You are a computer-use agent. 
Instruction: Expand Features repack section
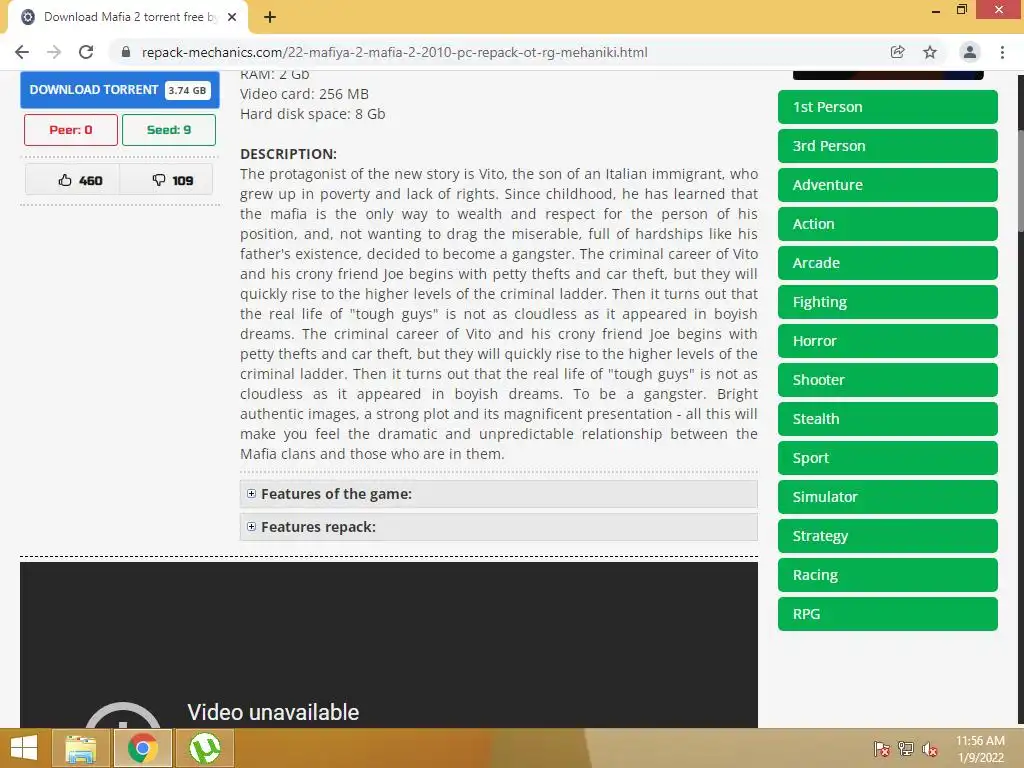coord(498,527)
